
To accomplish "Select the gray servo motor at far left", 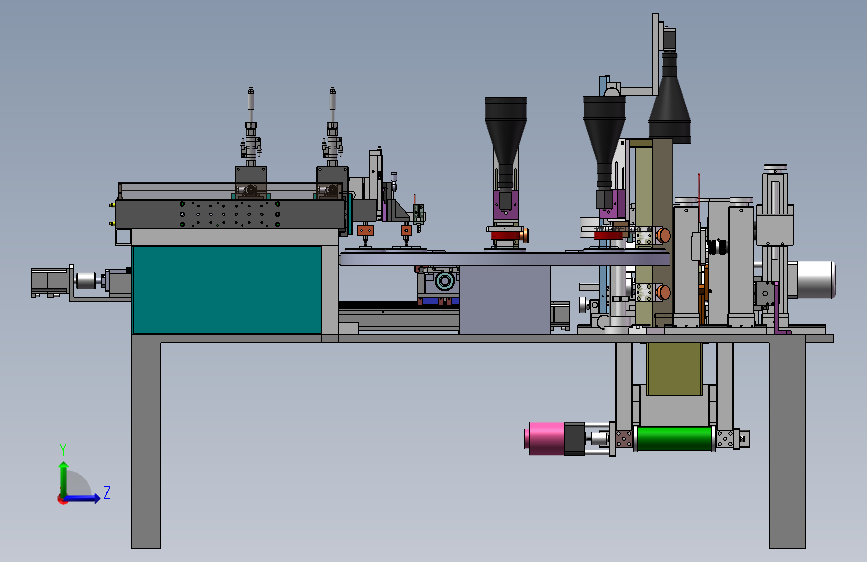I will pos(51,282).
